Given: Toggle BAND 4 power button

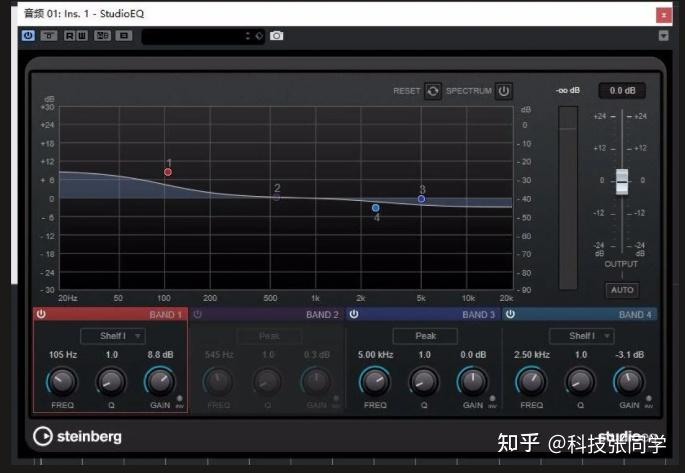Looking at the screenshot, I should point(510,314).
